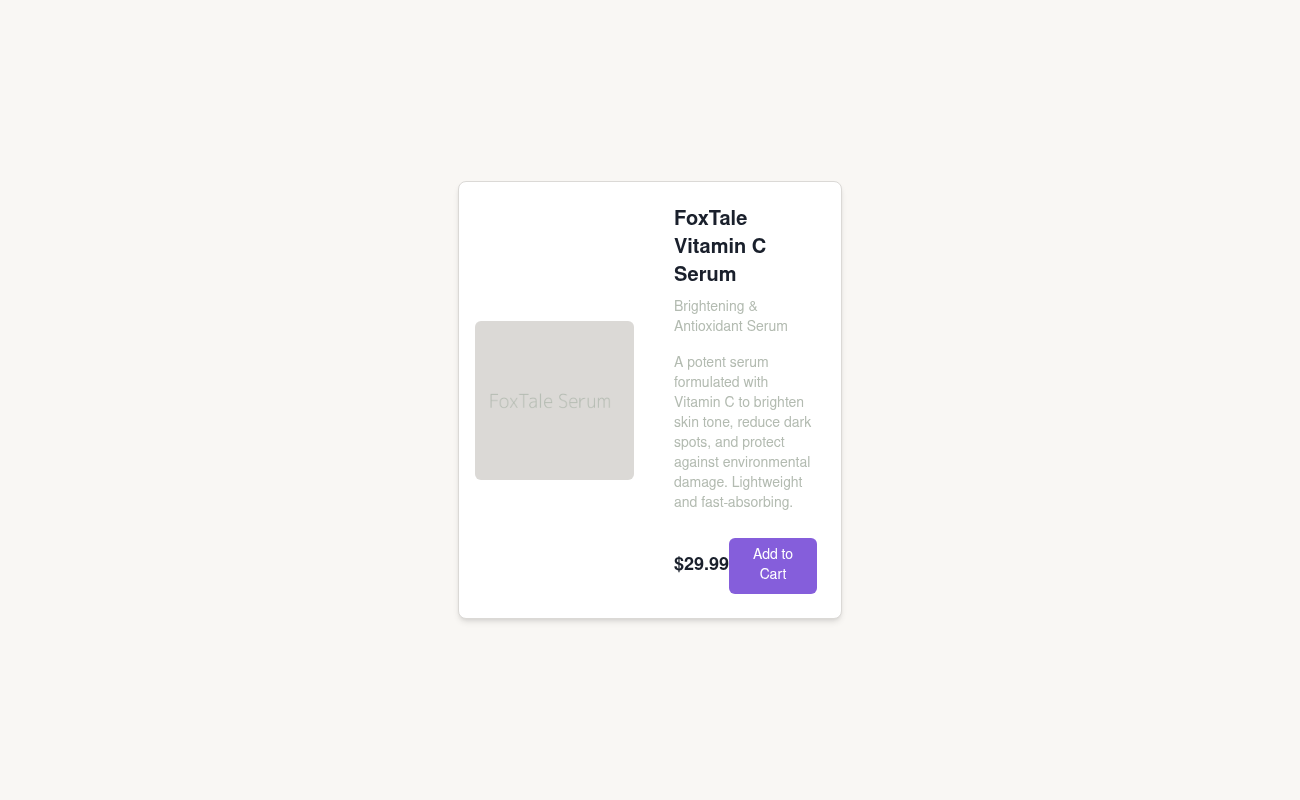Click the word FoxTale in the product title
Image resolution: width=1300 pixels, height=800 pixels.
pyautogui.click(x=710, y=218)
